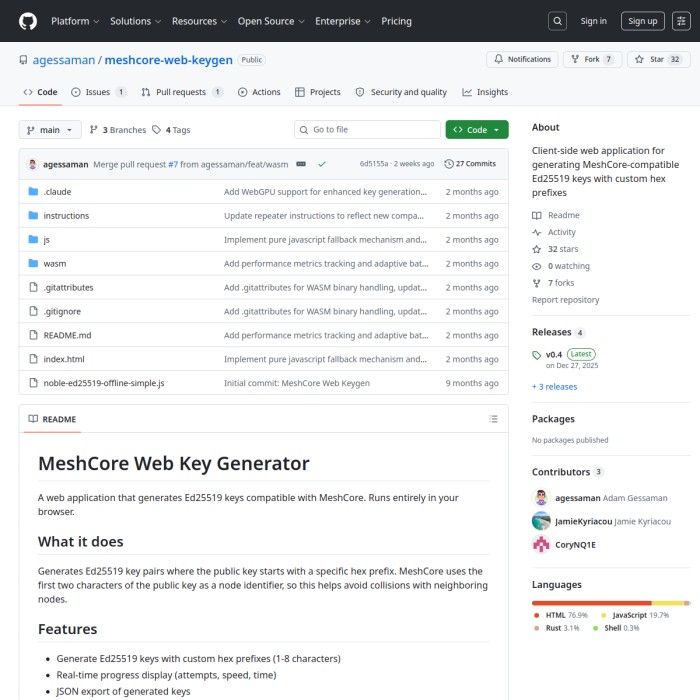Click JamieKyriacou contributor avatar

pyautogui.click(x=541, y=521)
